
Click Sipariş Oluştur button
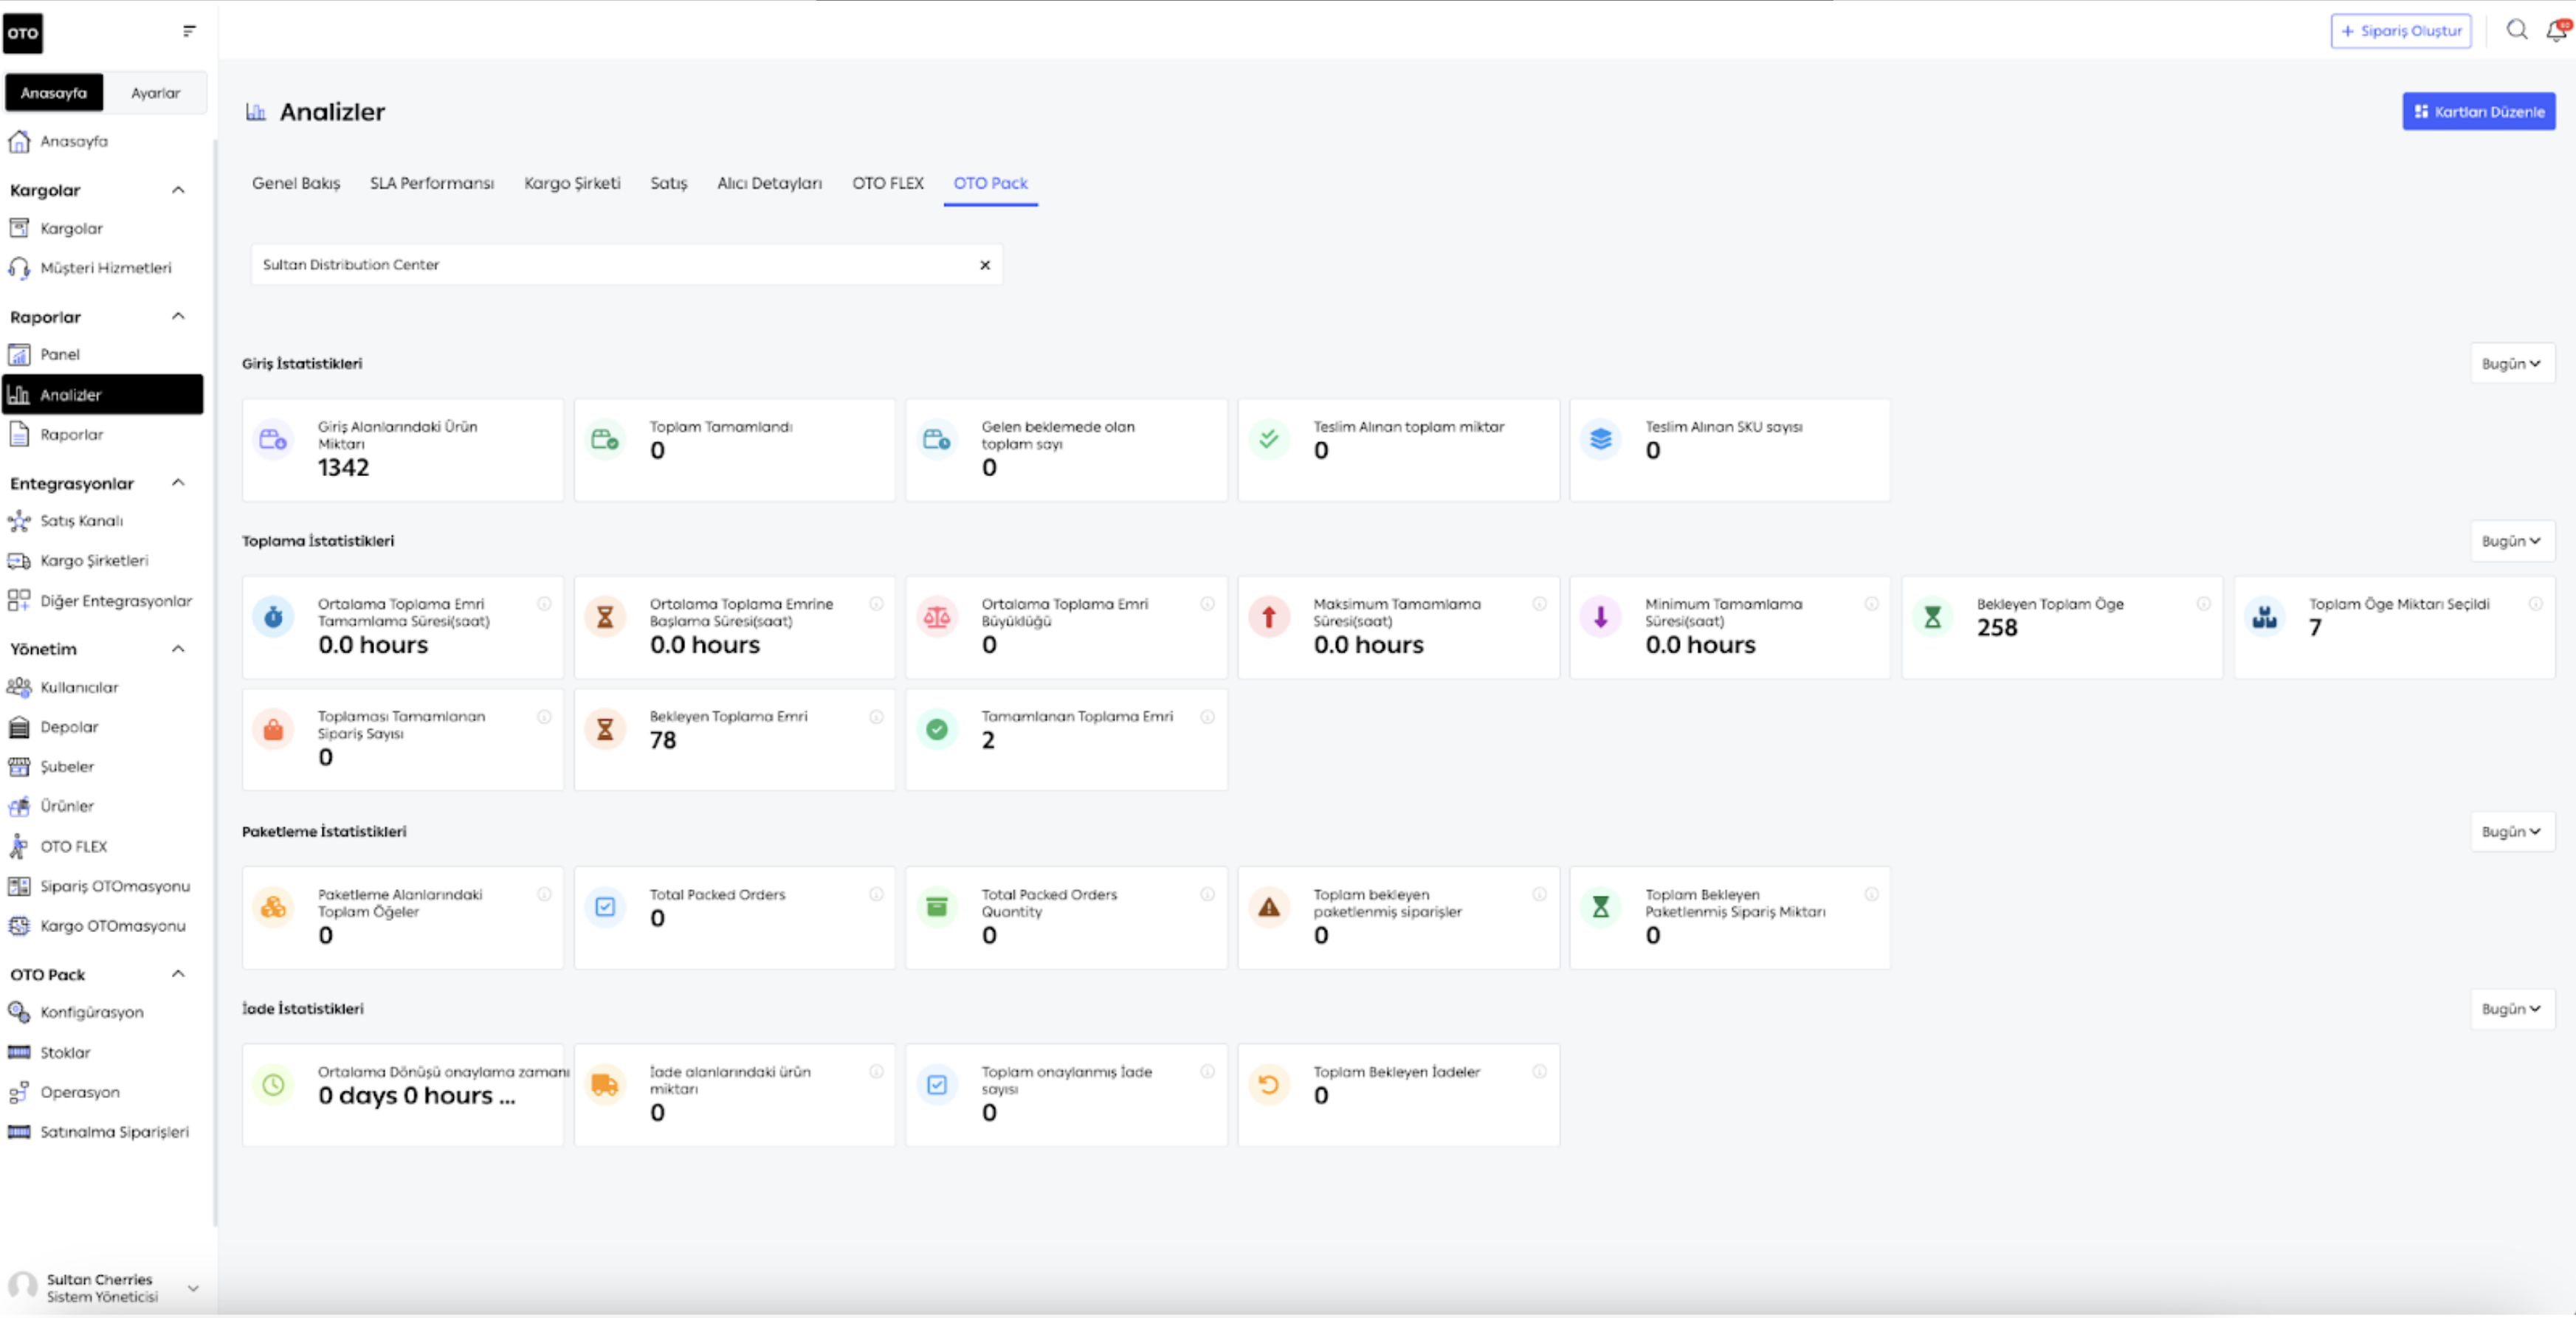pos(2400,31)
